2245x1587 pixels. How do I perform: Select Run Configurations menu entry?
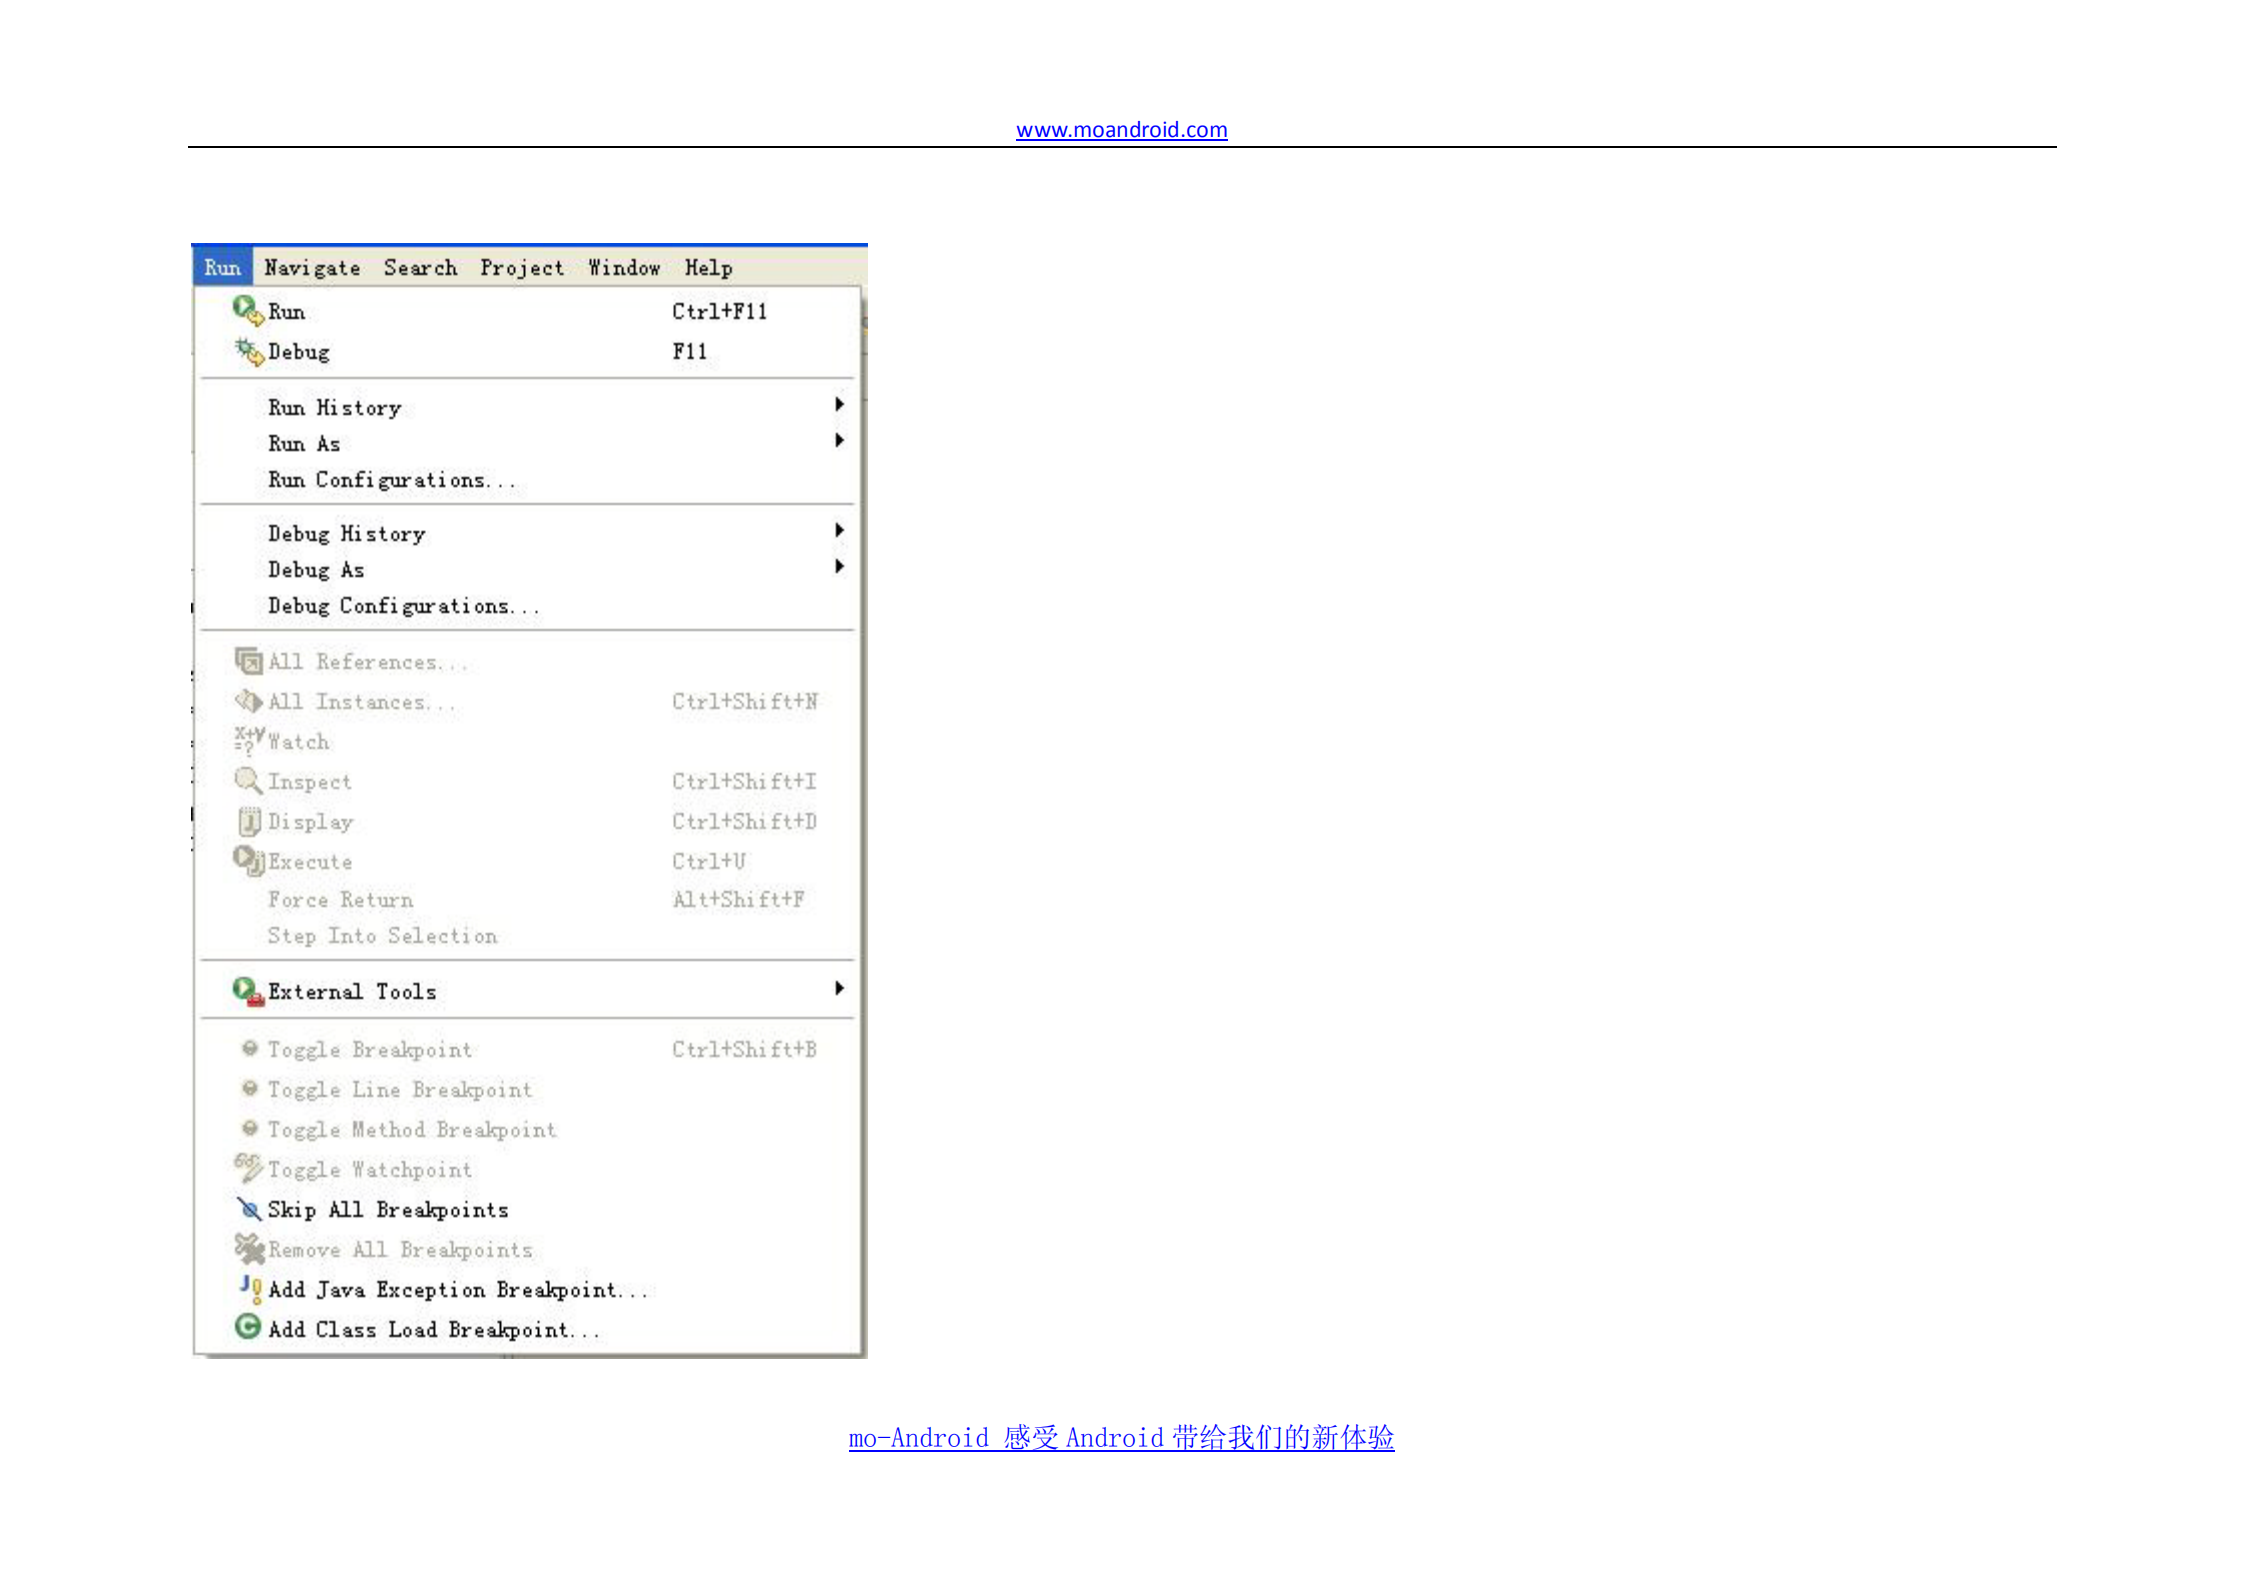coord(391,479)
